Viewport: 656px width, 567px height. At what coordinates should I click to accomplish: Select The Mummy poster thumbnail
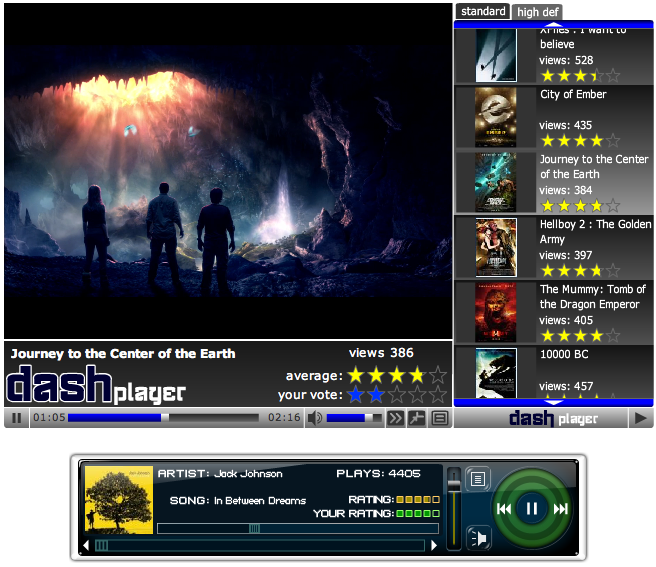(496, 313)
